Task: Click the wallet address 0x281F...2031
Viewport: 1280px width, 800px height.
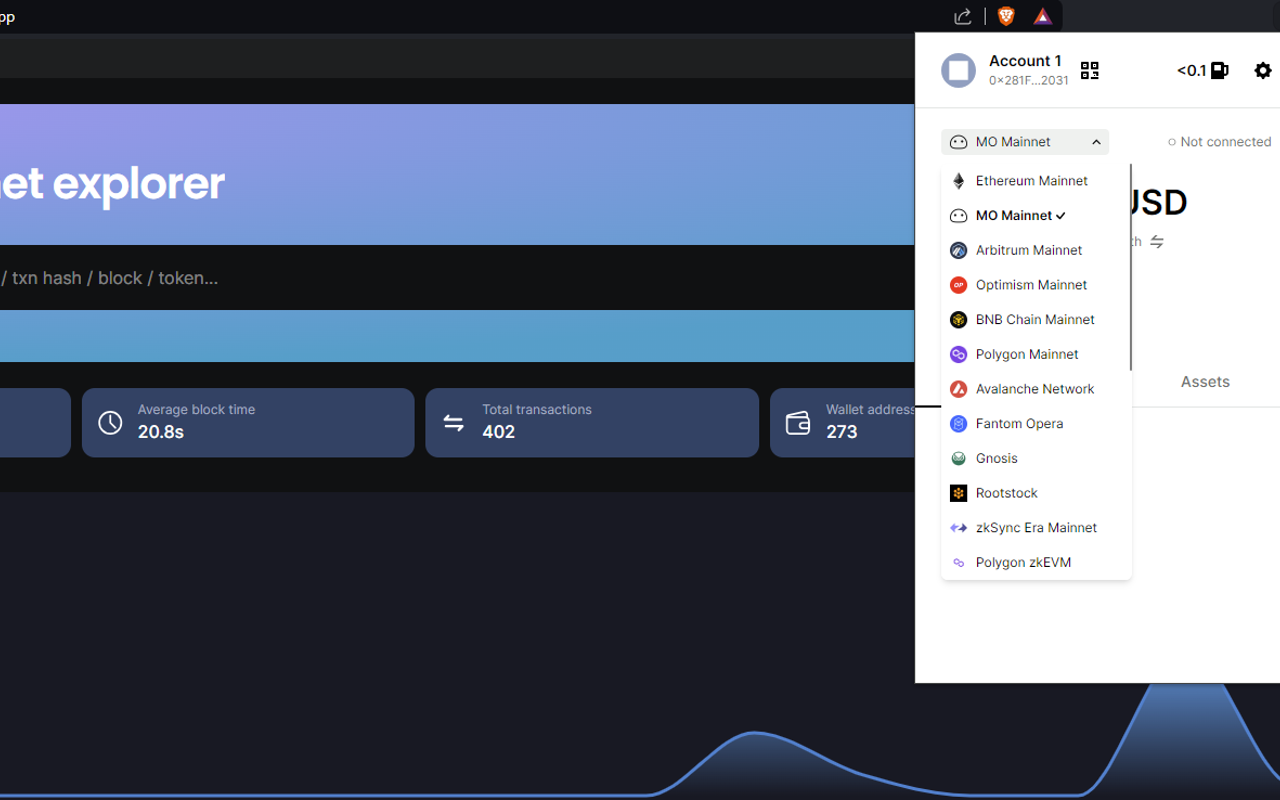Action: pos(1029,81)
